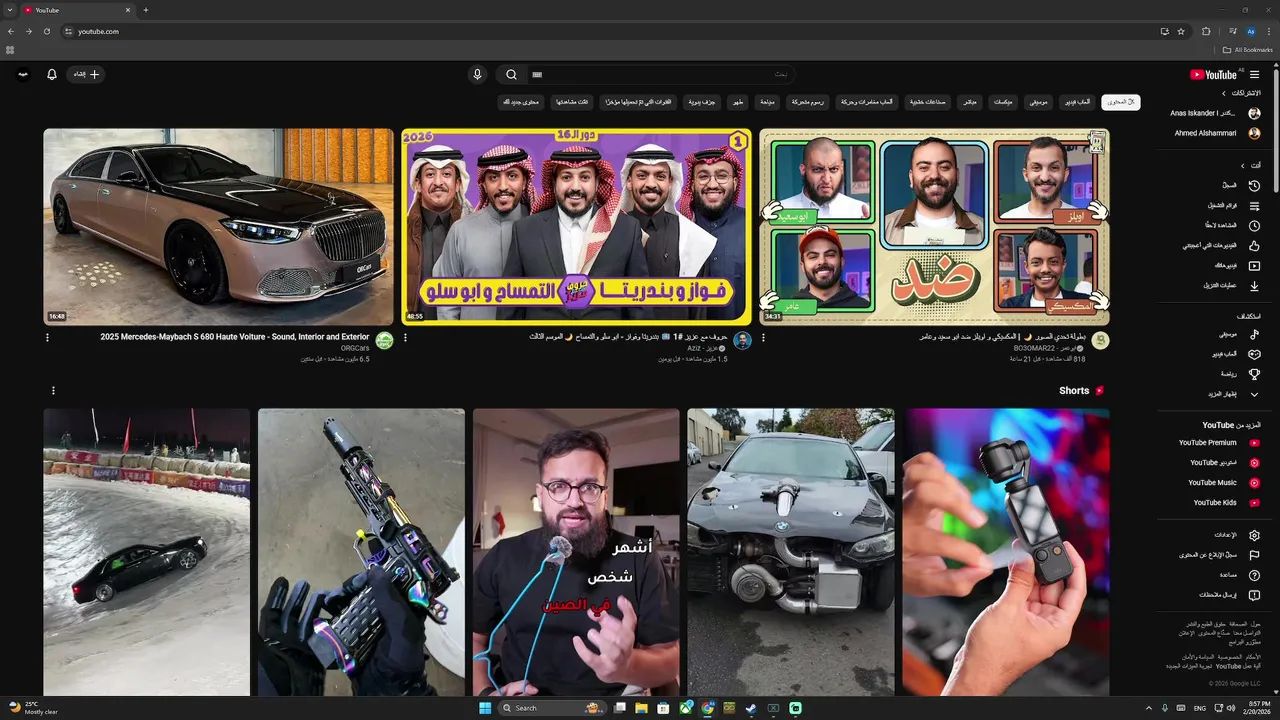Open the taskbar weather widget
Image resolution: width=1280 pixels, height=720 pixels.
click(x=34, y=708)
